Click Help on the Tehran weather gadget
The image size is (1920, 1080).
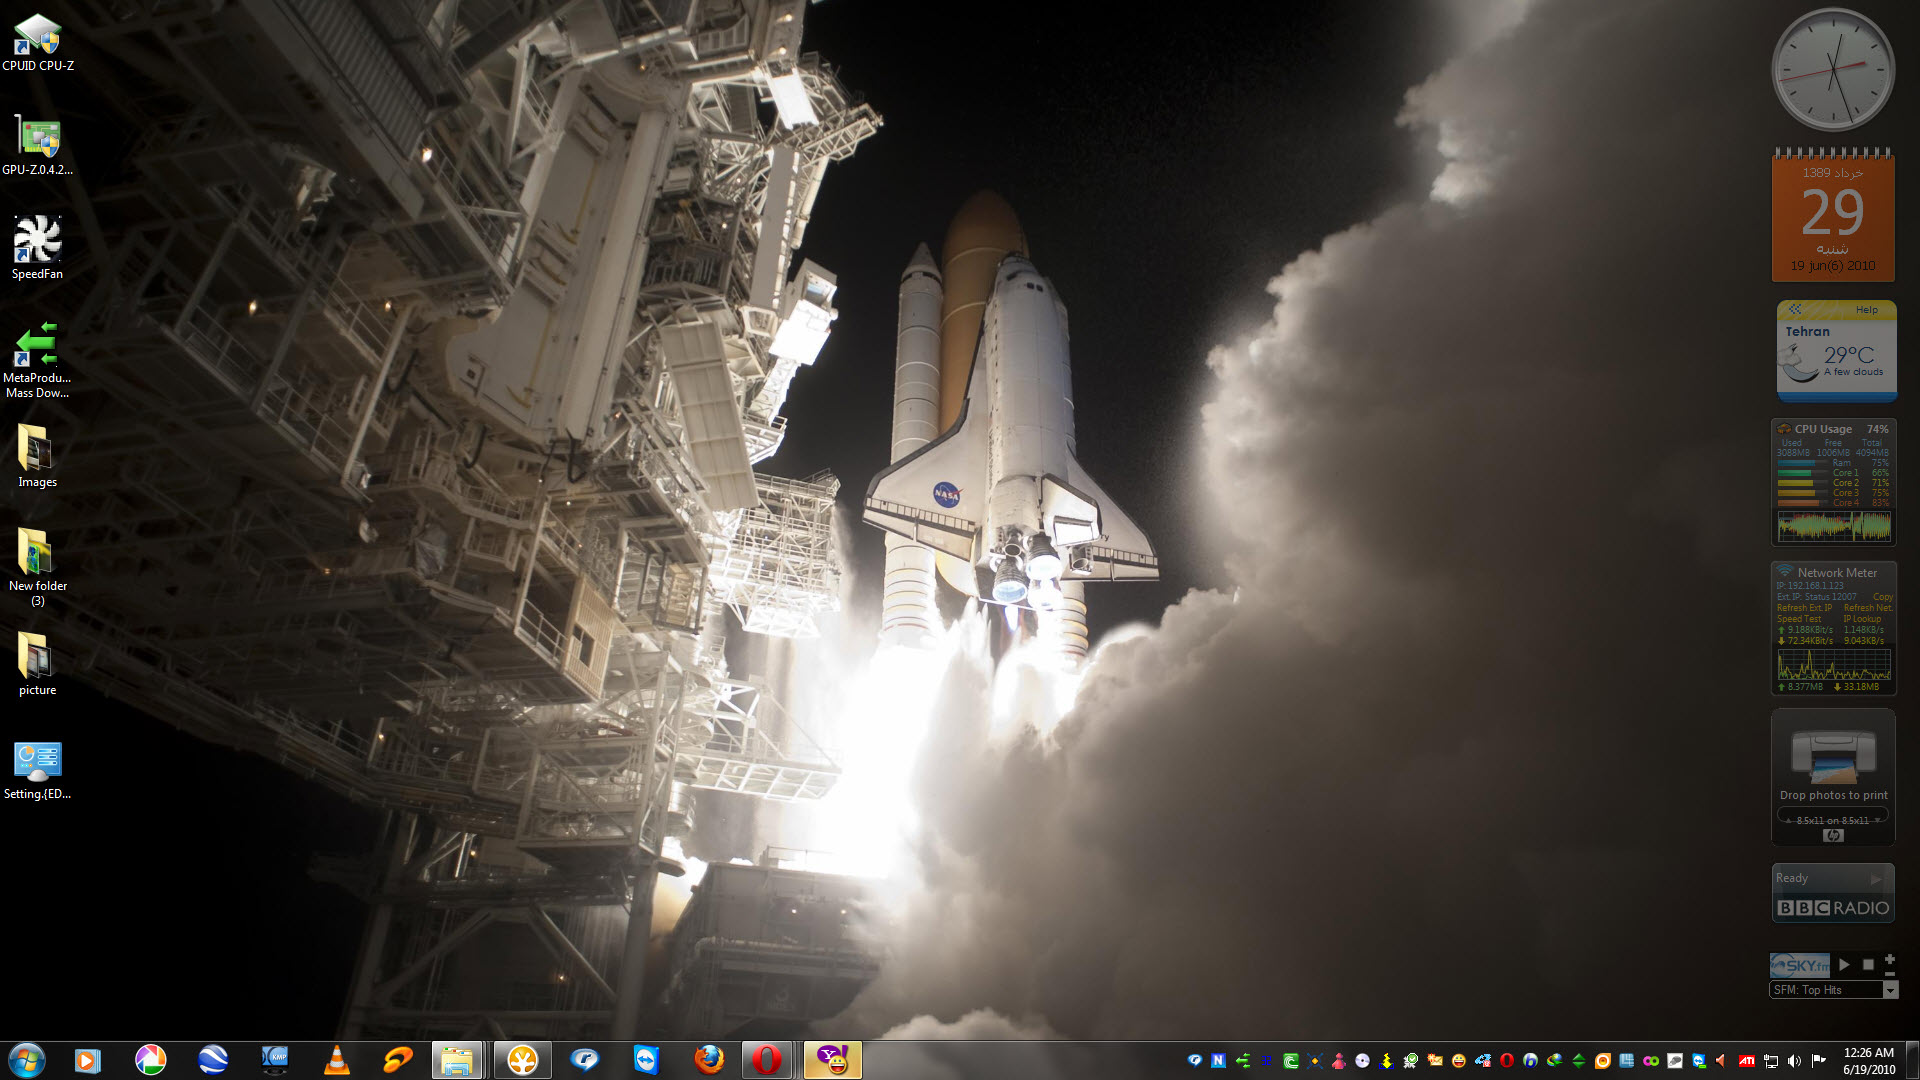click(x=1866, y=310)
